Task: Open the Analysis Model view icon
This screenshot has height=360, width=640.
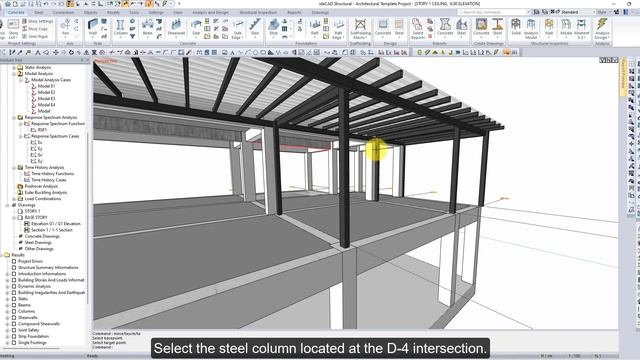Action: coord(531,29)
